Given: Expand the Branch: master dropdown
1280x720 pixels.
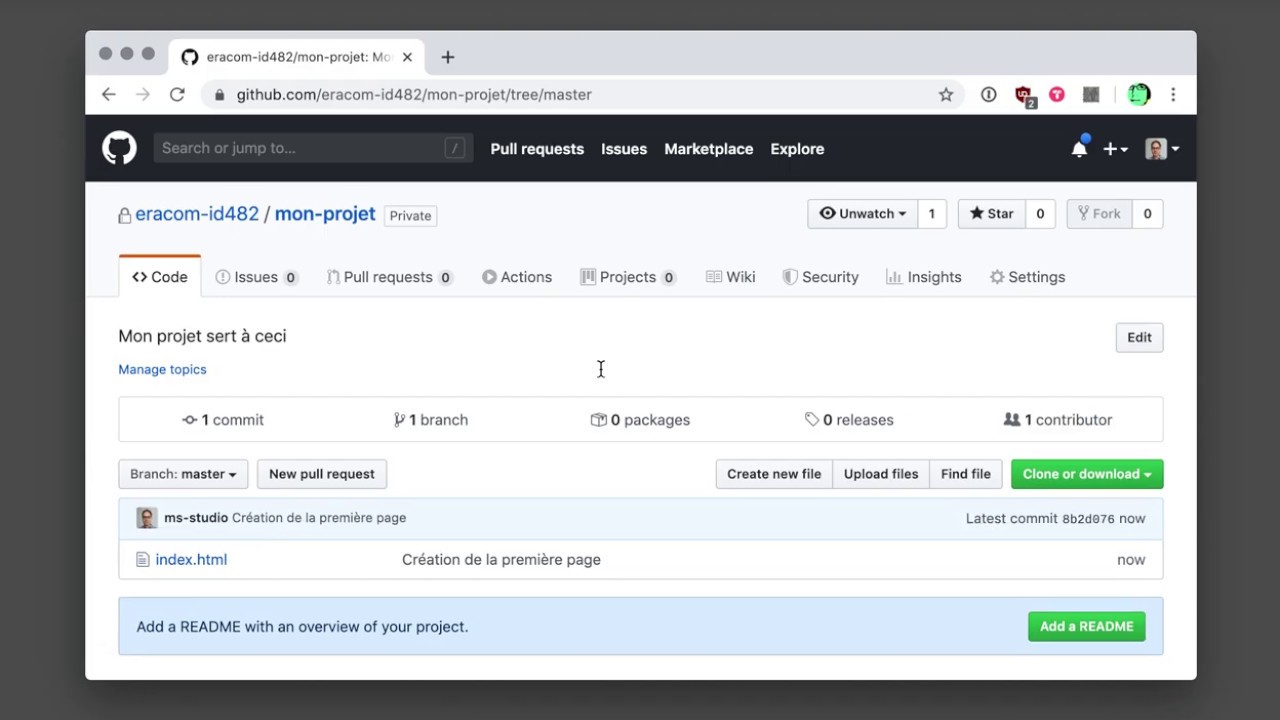Looking at the screenshot, I should [183, 474].
